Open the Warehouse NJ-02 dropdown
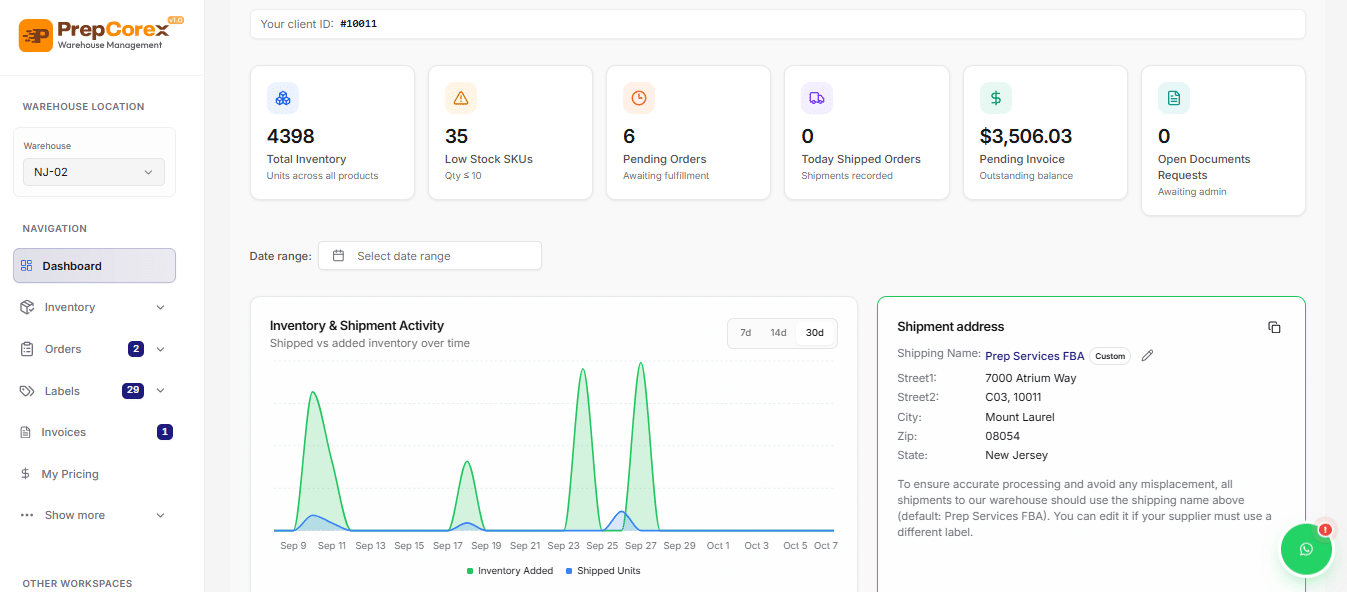The width and height of the screenshot is (1347, 592). [94, 172]
